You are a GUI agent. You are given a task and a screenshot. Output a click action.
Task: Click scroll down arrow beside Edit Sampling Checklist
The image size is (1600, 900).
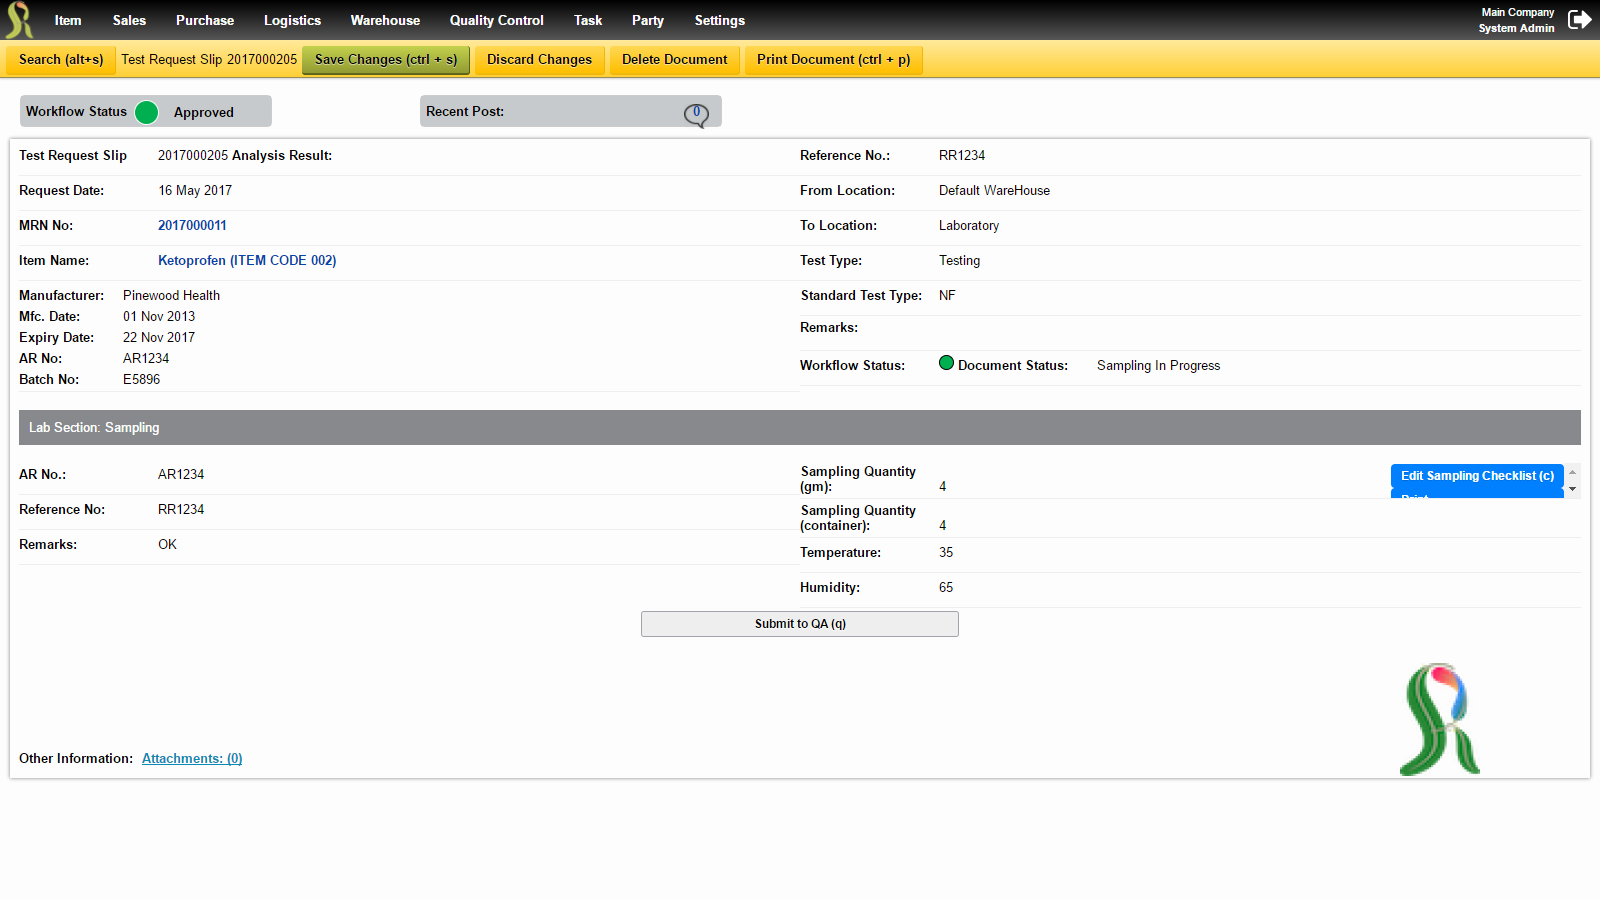[1573, 489]
